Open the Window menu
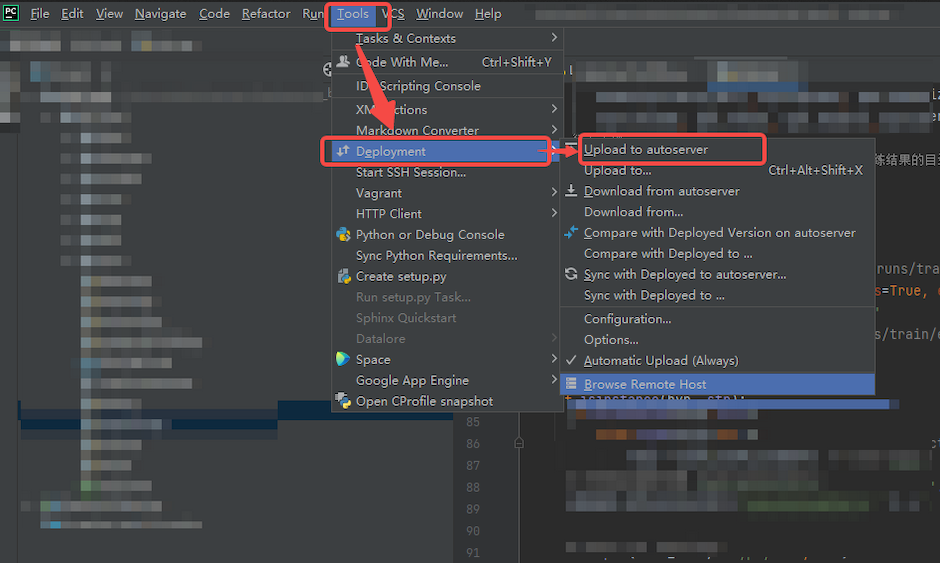The height and width of the screenshot is (563, 940). point(439,13)
